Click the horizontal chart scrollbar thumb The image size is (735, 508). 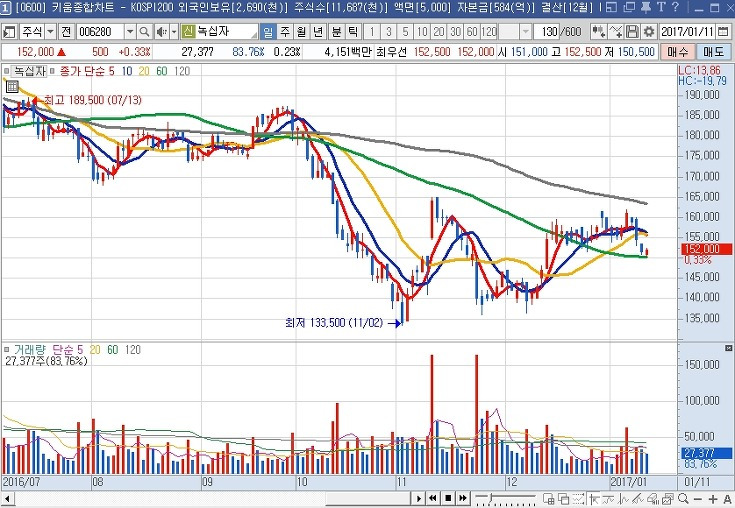368,499
